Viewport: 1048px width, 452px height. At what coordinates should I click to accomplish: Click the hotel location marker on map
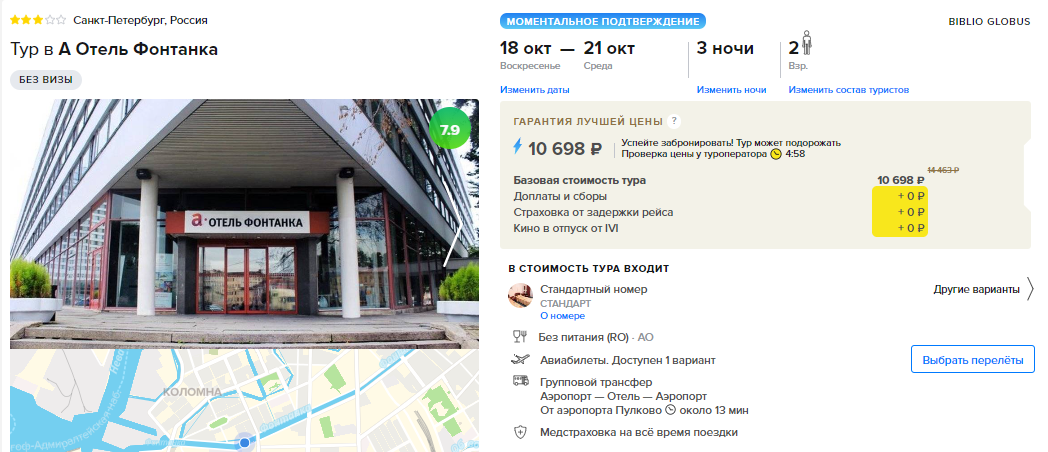point(245,442)
